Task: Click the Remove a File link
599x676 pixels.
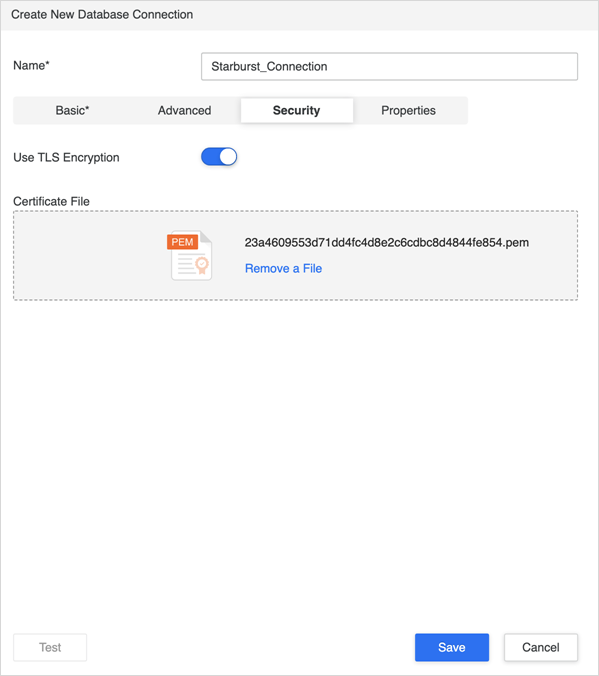Action: 283,269
